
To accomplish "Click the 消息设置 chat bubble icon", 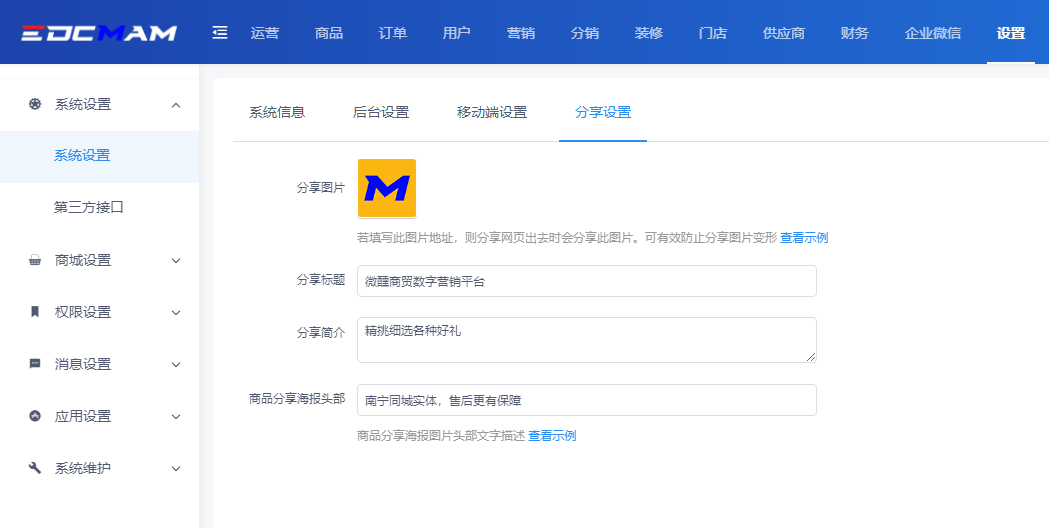I will 35,364.
